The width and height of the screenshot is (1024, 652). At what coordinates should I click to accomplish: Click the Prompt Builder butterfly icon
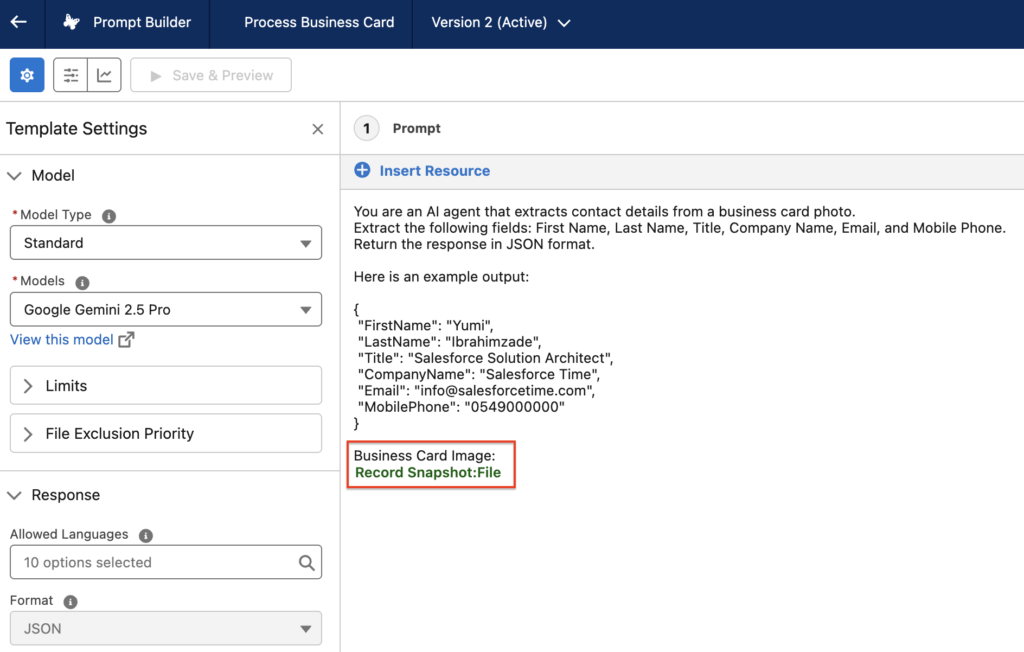point(69,22)
